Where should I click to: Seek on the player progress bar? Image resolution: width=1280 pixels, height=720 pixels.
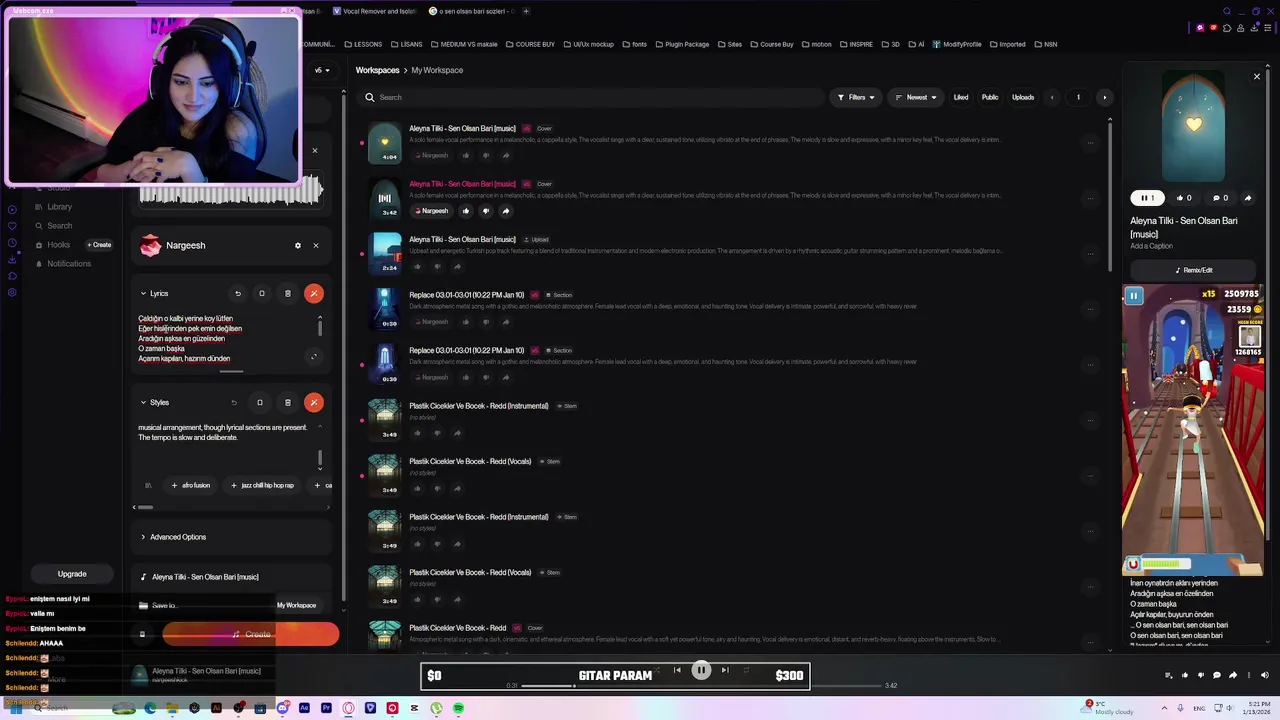(x=700, y=686)
